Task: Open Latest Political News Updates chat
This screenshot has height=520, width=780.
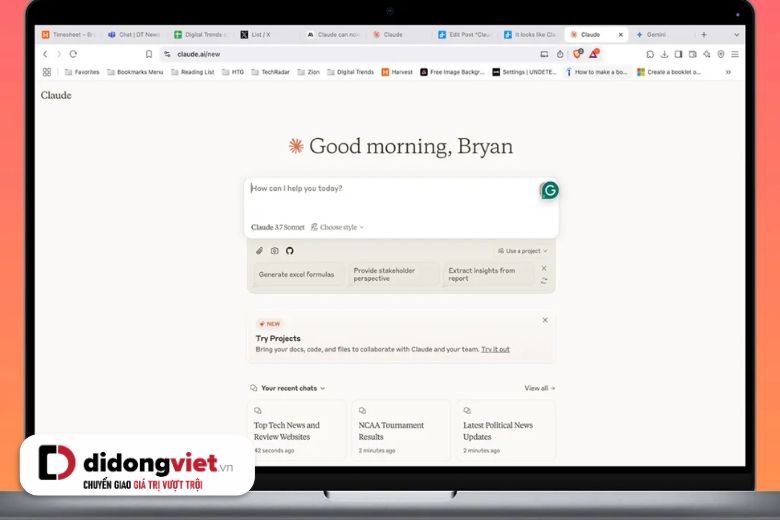Action: tap(505, 429)
